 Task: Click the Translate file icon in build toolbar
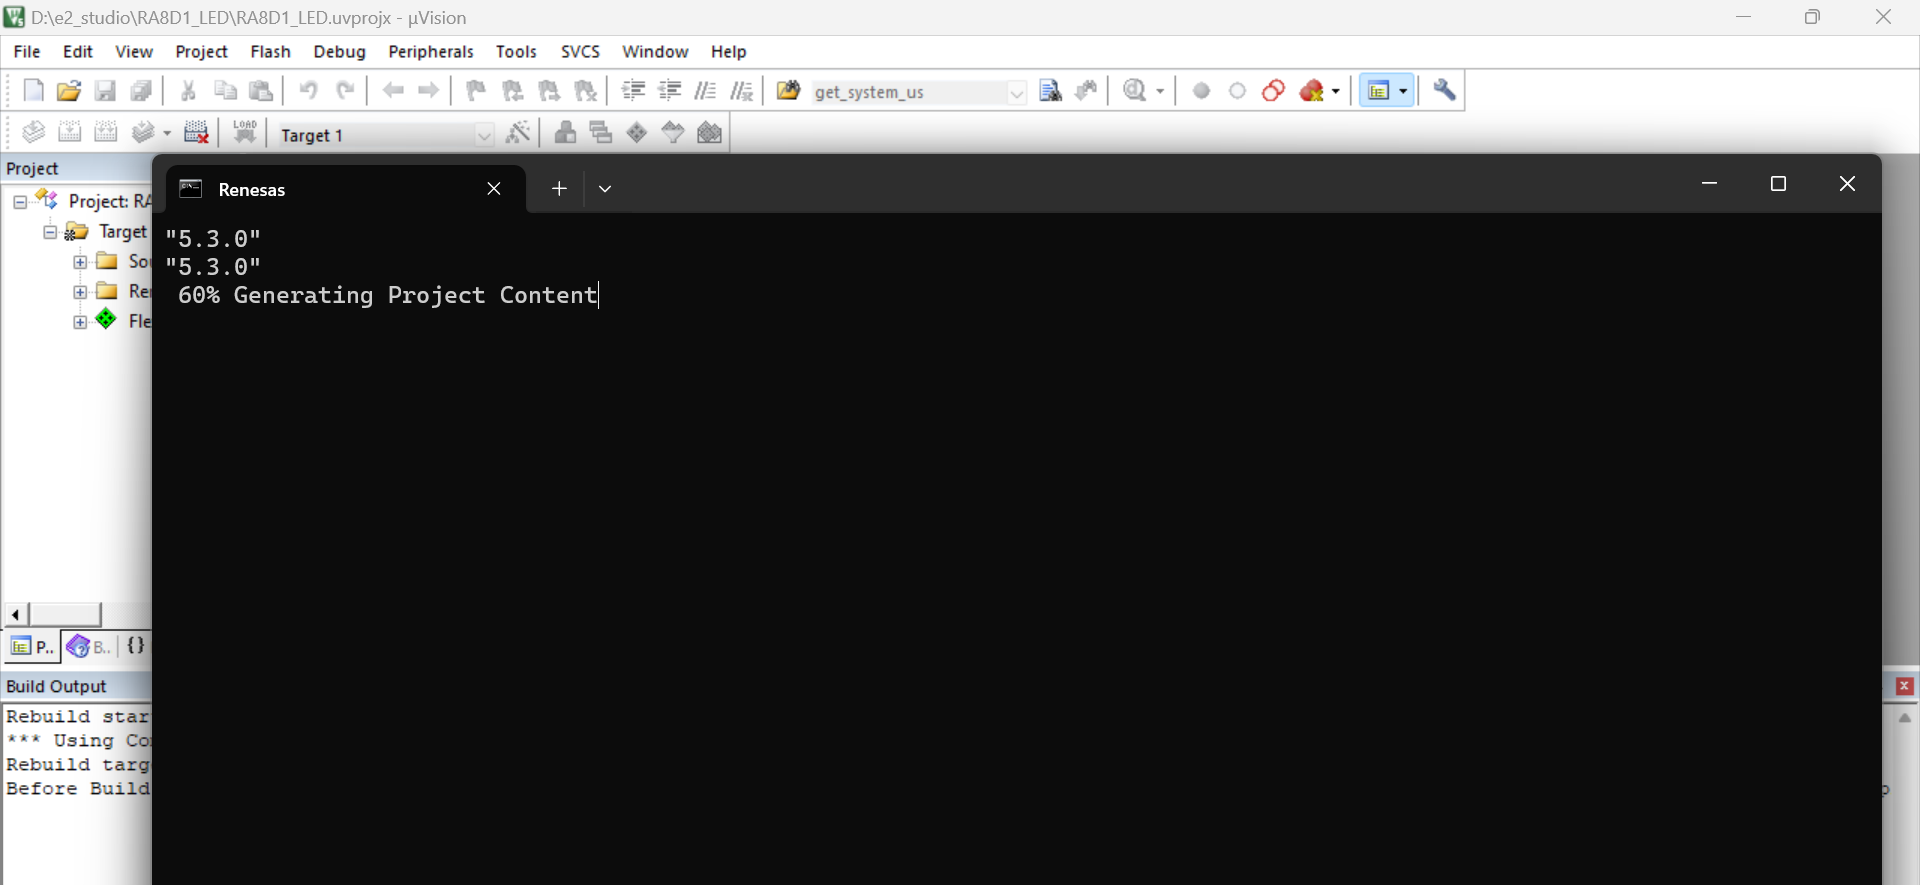(33, 133)
